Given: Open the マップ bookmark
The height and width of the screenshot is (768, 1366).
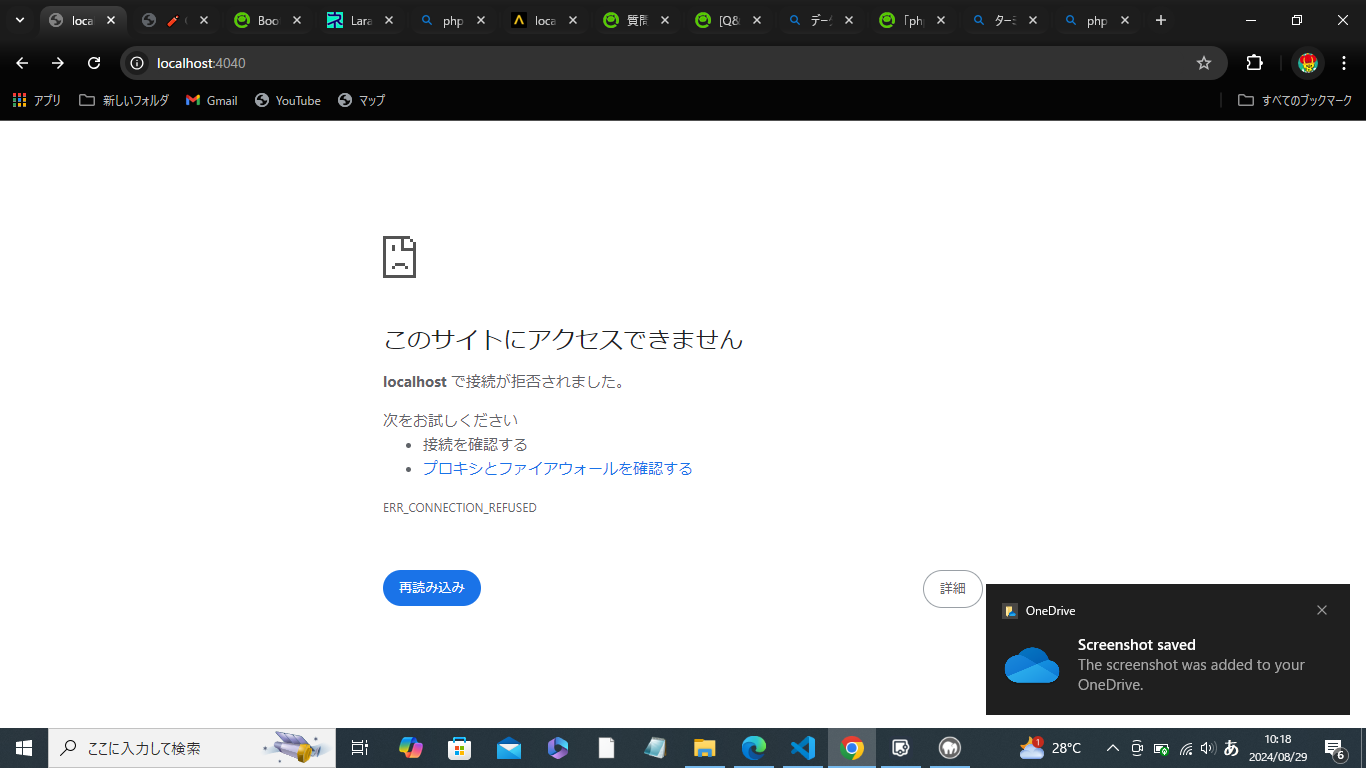Looking at the screenshot, I should (361, 100).
